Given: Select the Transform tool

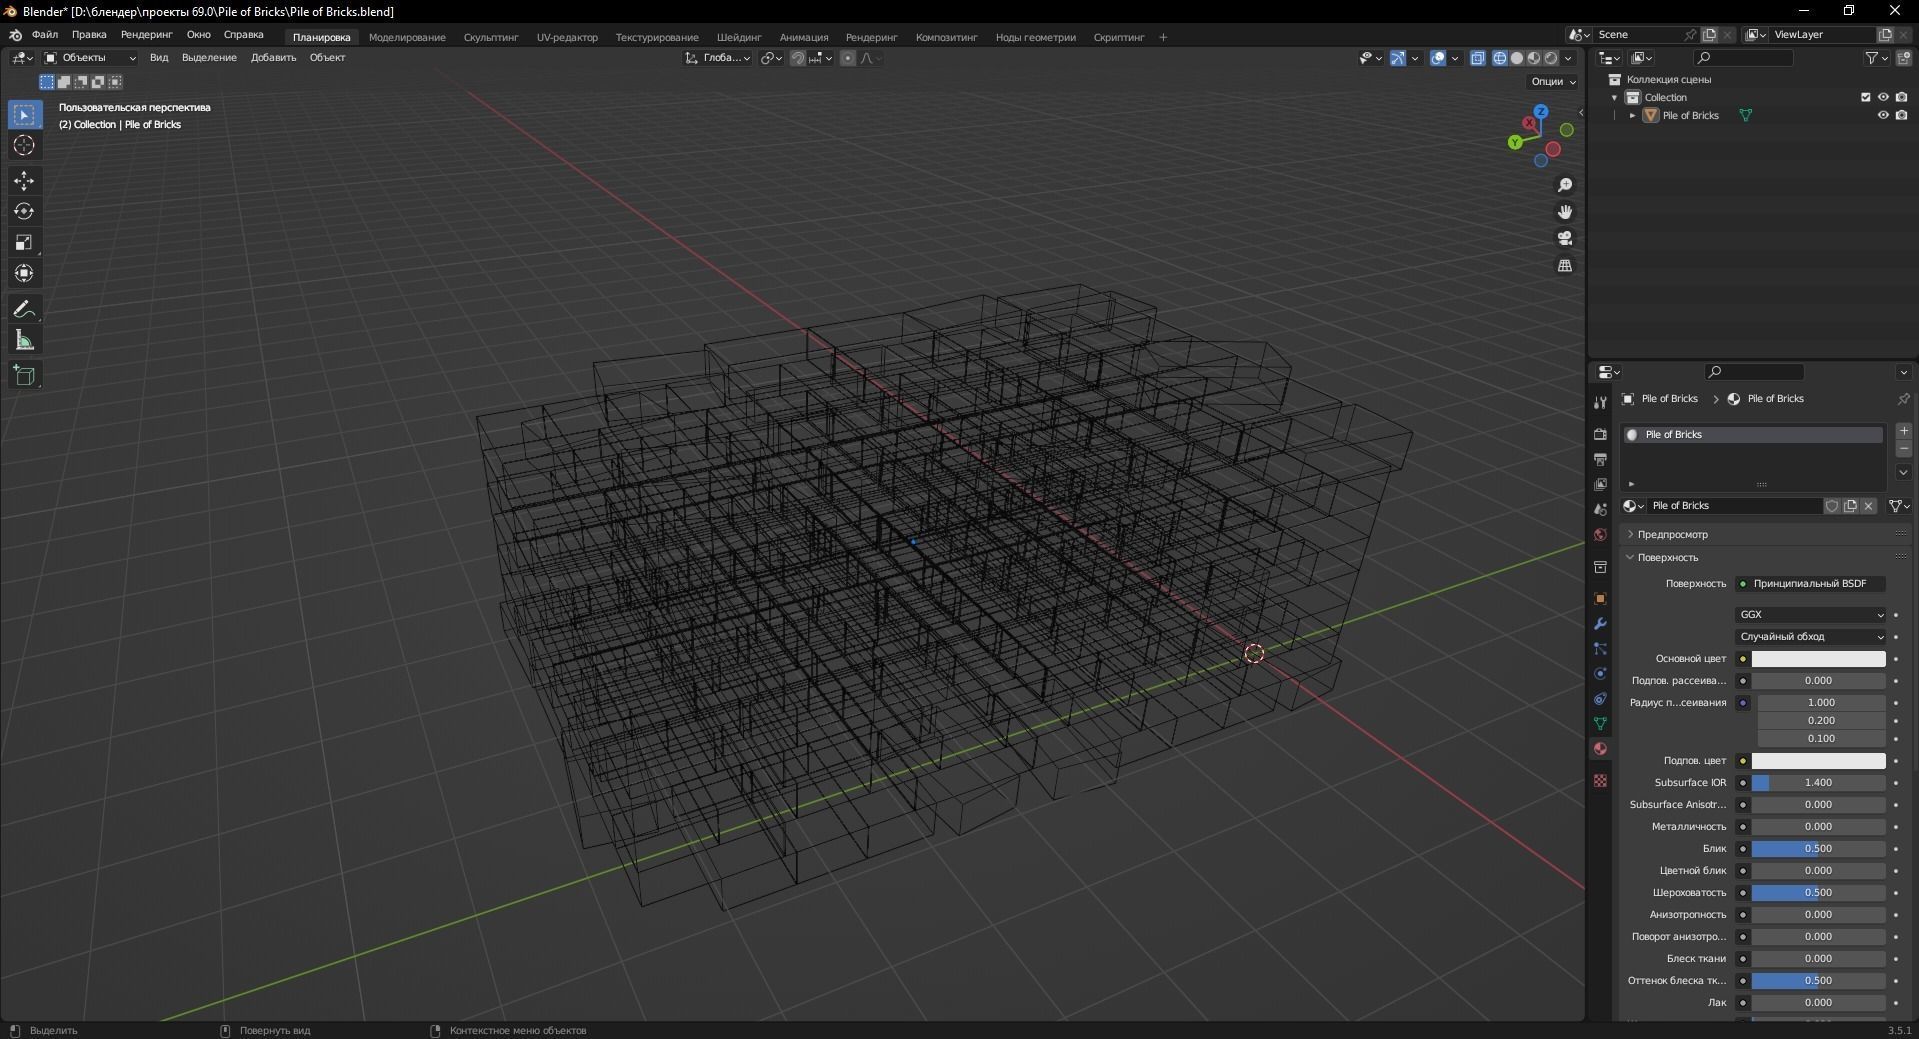Looking at the screenshot, I should 24,274.
